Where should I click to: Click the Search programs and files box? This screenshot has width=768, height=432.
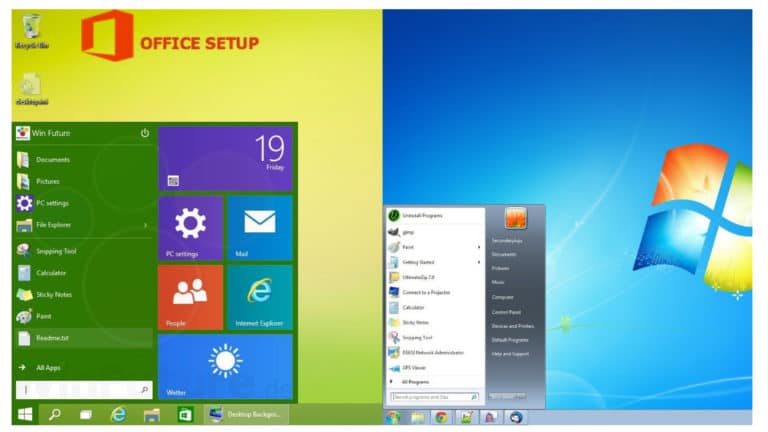[x=429, y=397]
